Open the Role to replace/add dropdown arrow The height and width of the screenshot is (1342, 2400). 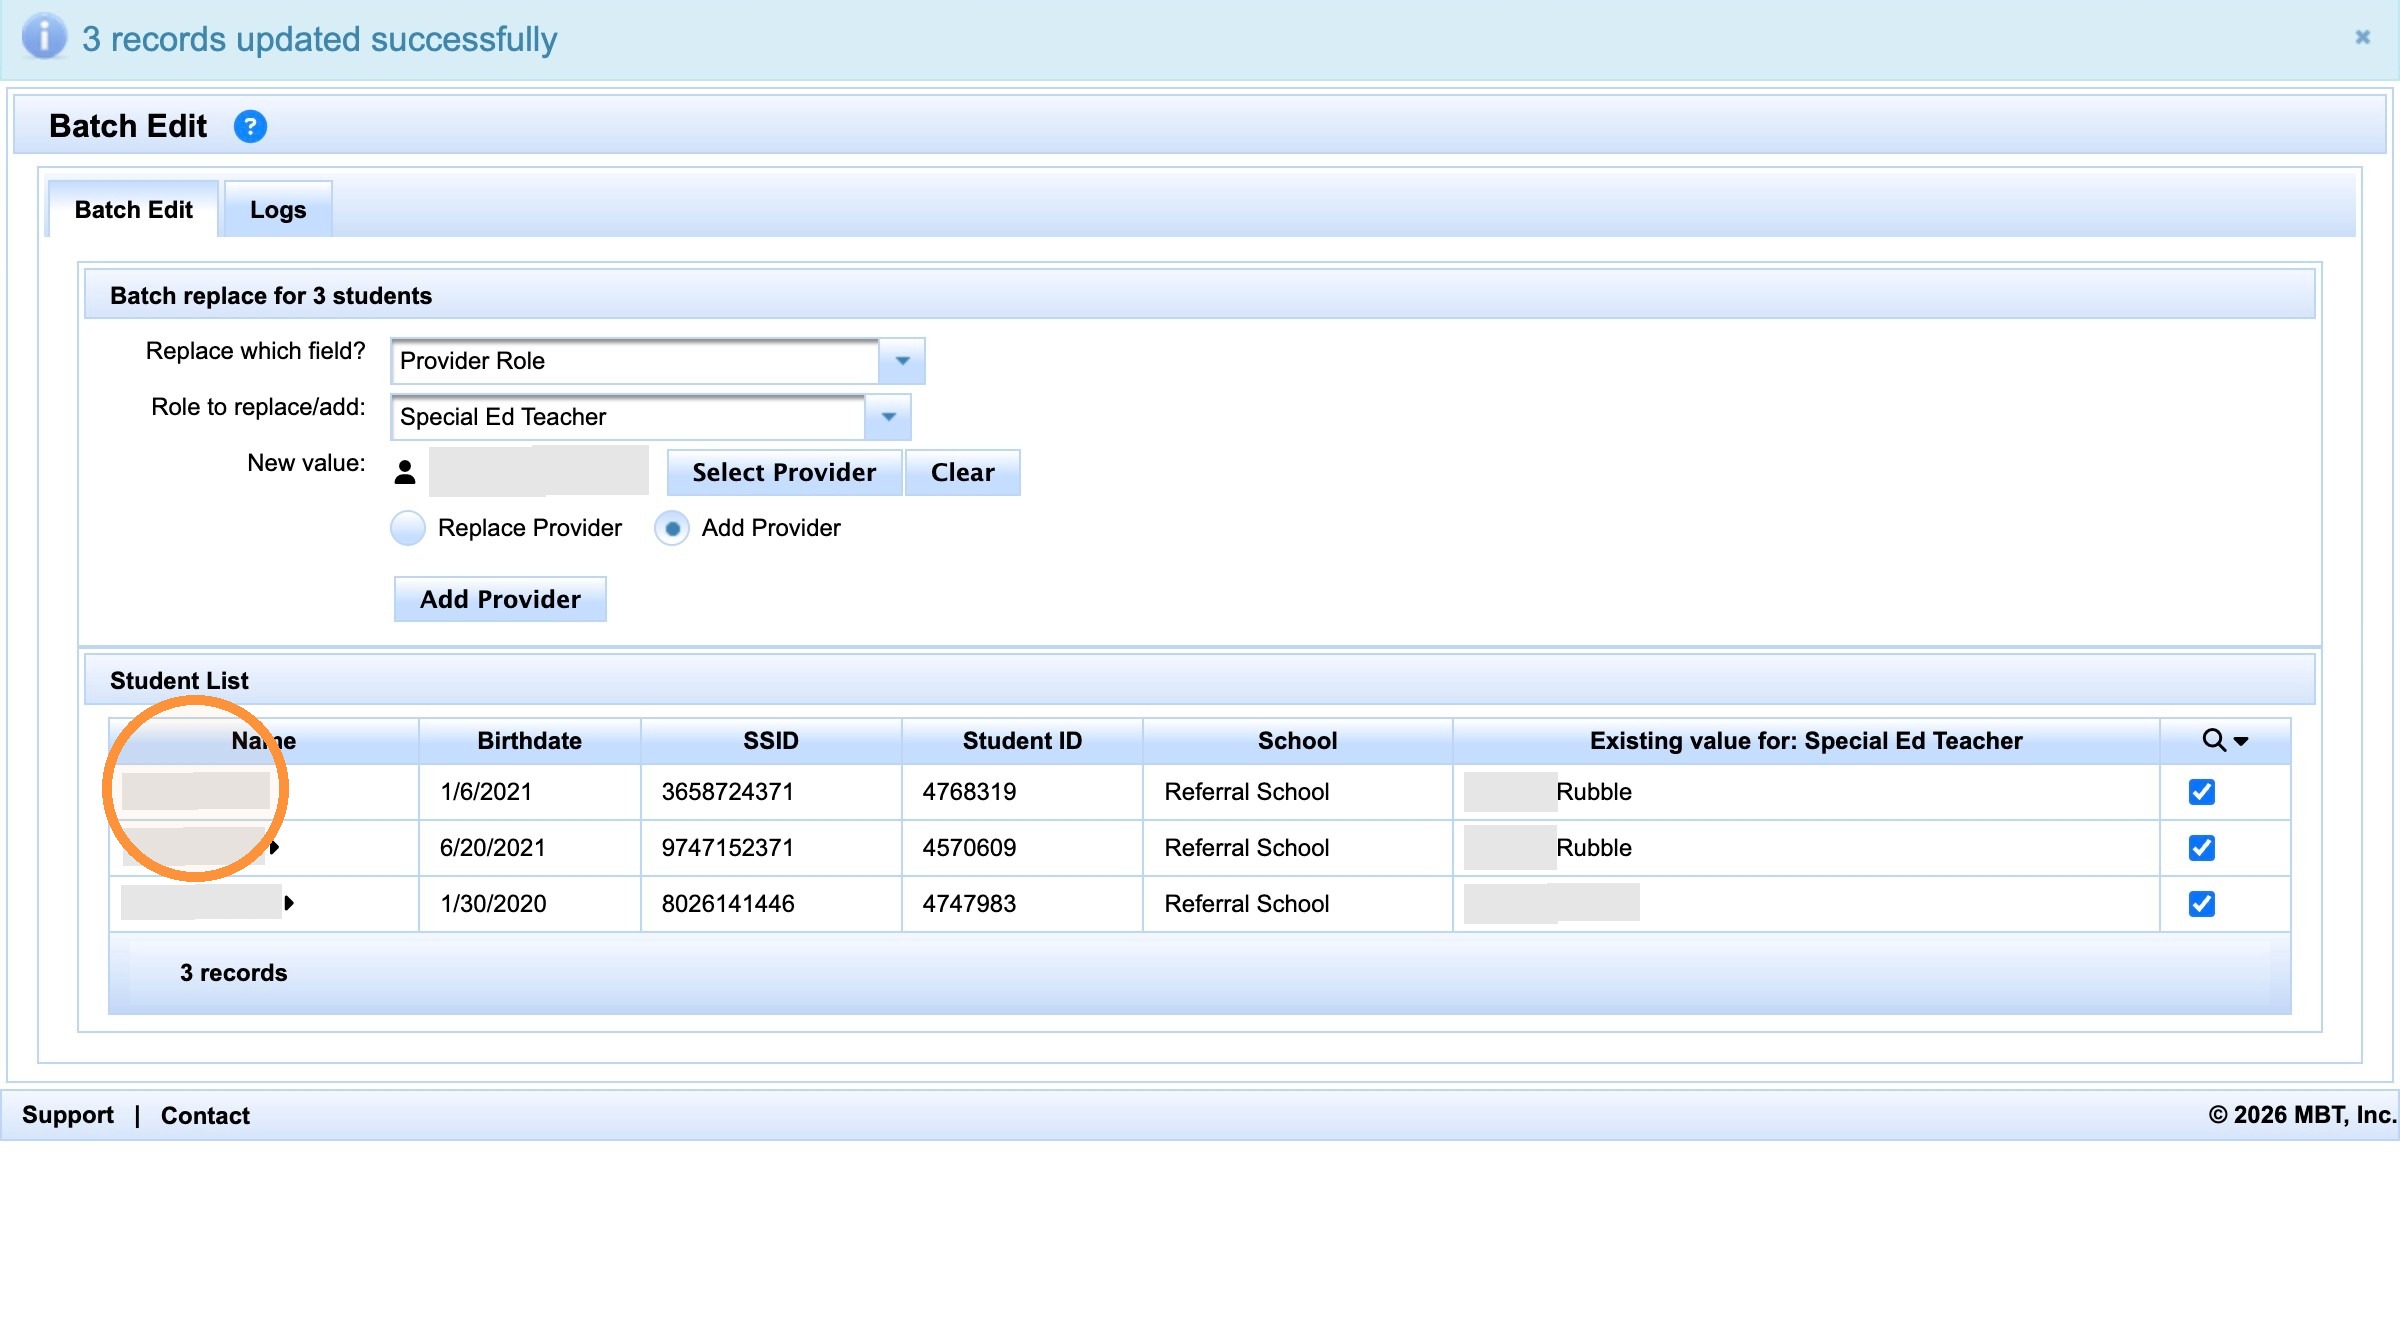coord(888,417)
